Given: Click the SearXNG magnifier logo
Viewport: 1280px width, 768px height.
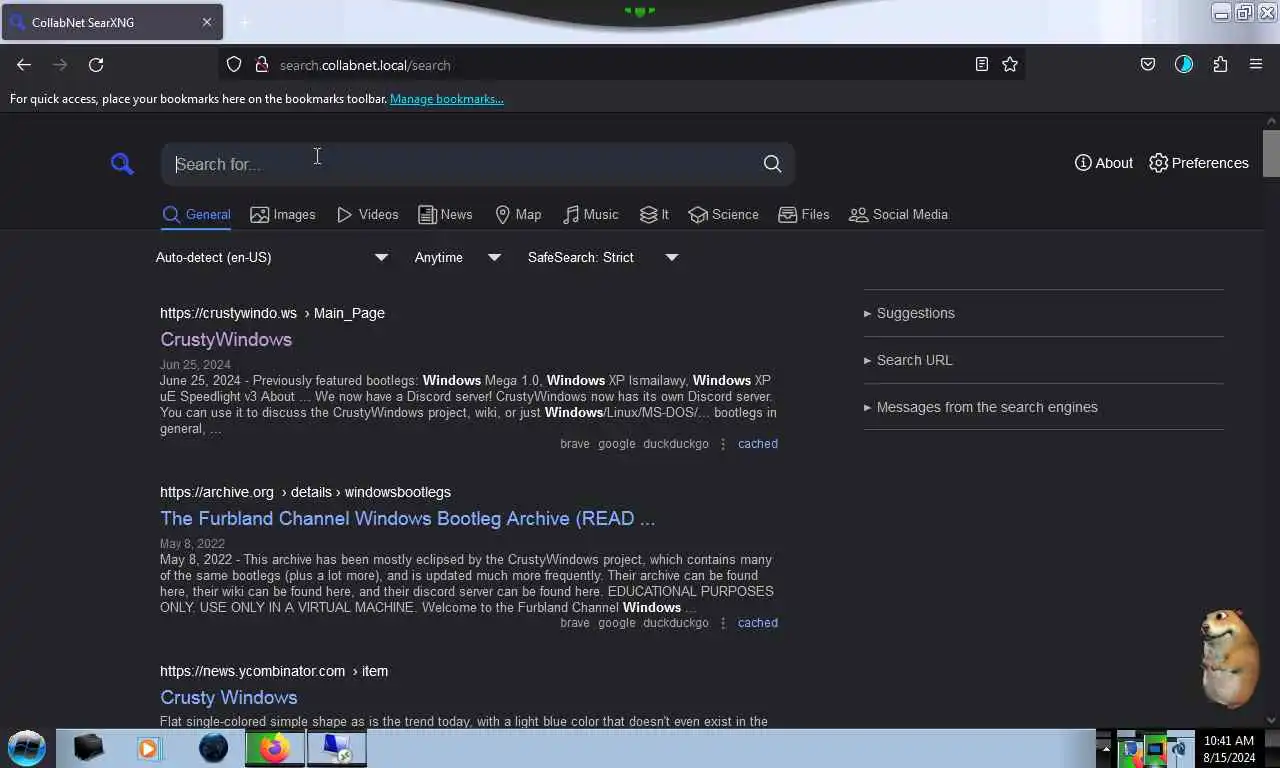Looking at the screenshot, I should [x=122, y=164].
